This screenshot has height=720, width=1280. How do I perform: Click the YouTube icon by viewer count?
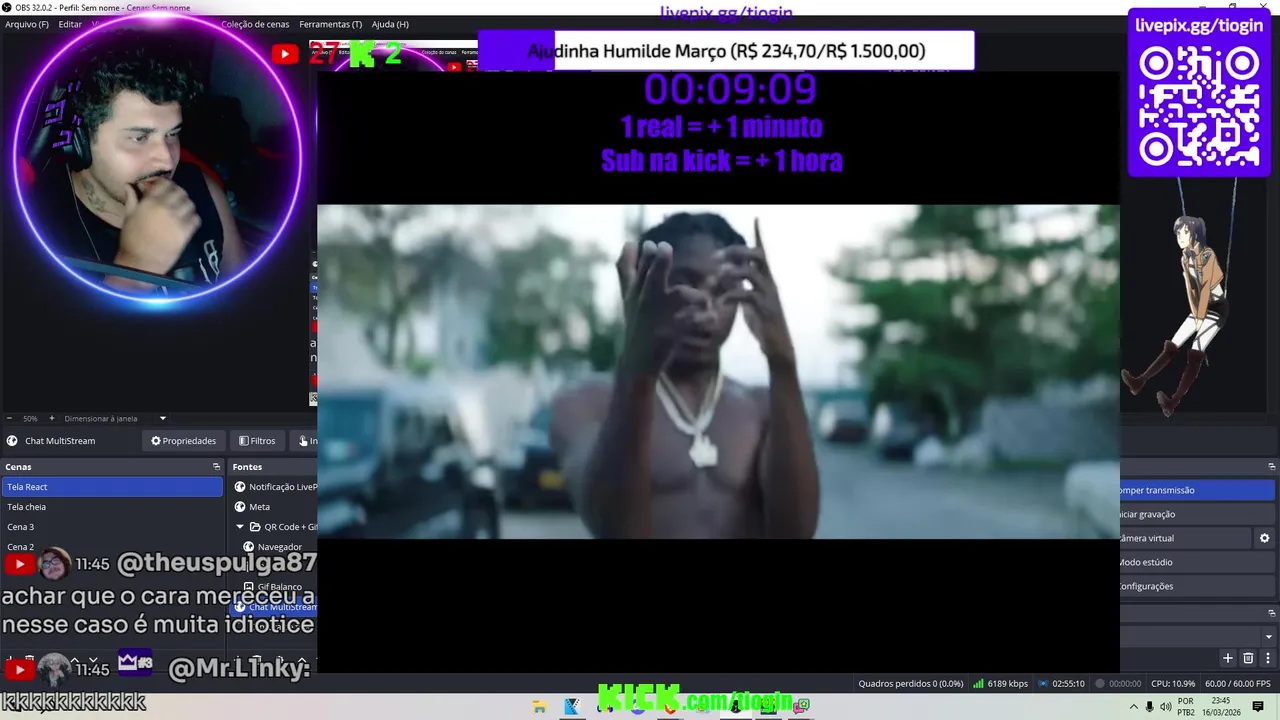[285, 54]
